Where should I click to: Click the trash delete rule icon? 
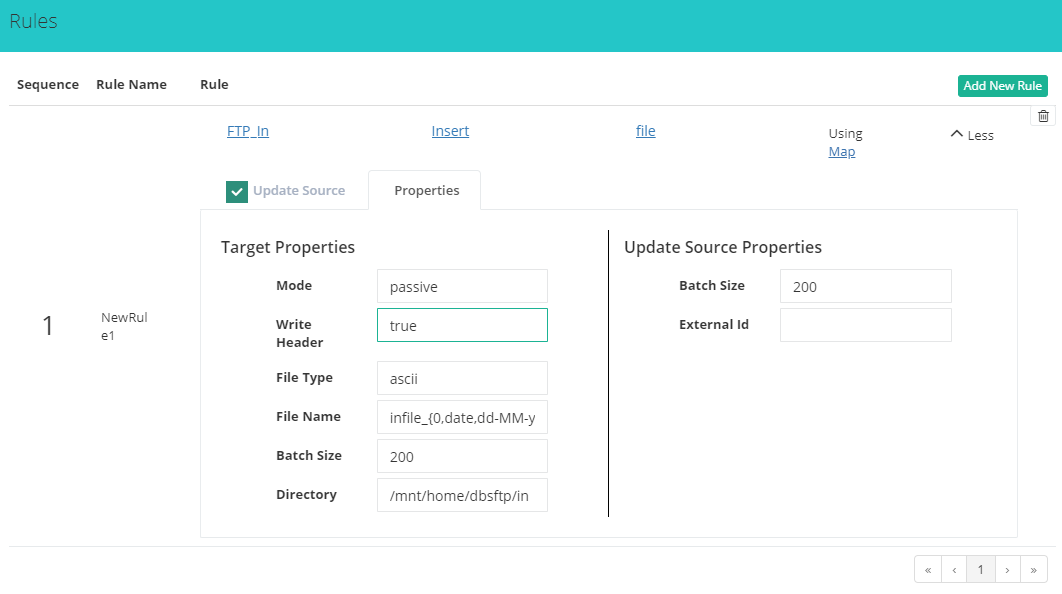[1043, 116]
